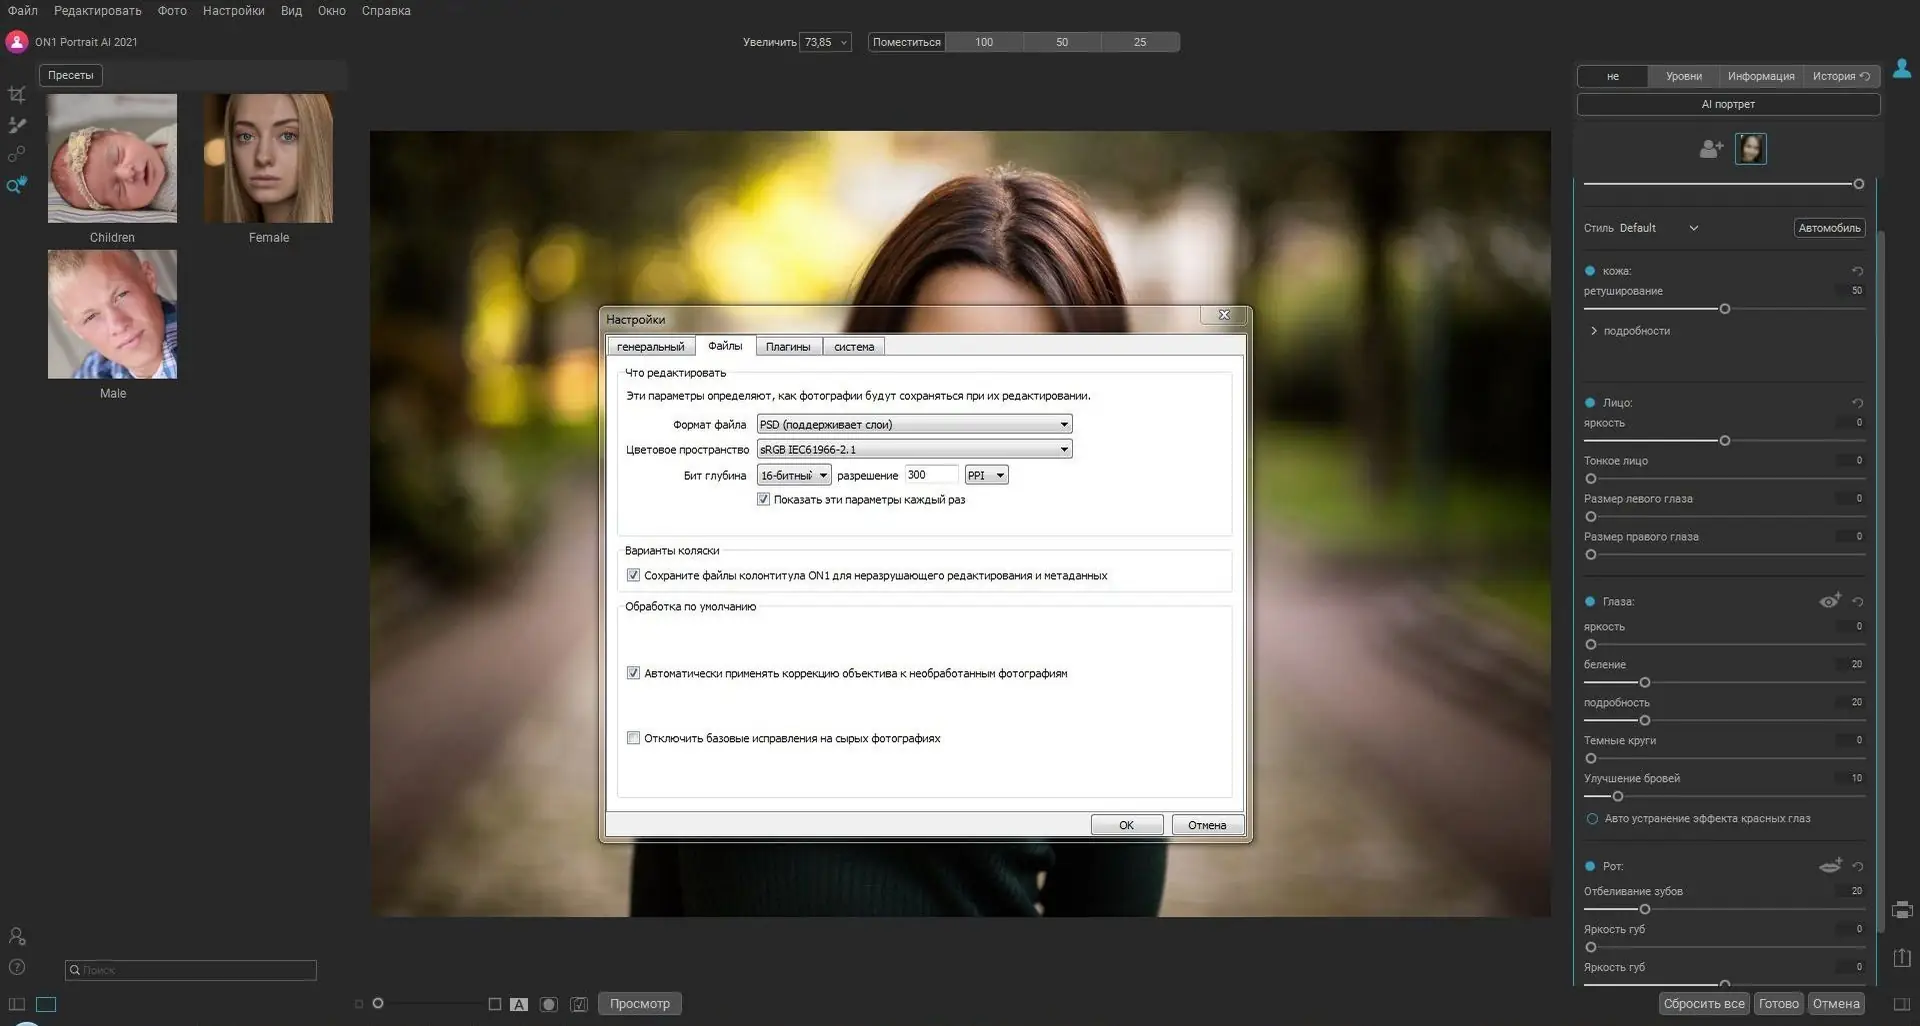This screenshot has width=1920, height=1026.
Task: Open the Справка menu
Action: (386, 11)
